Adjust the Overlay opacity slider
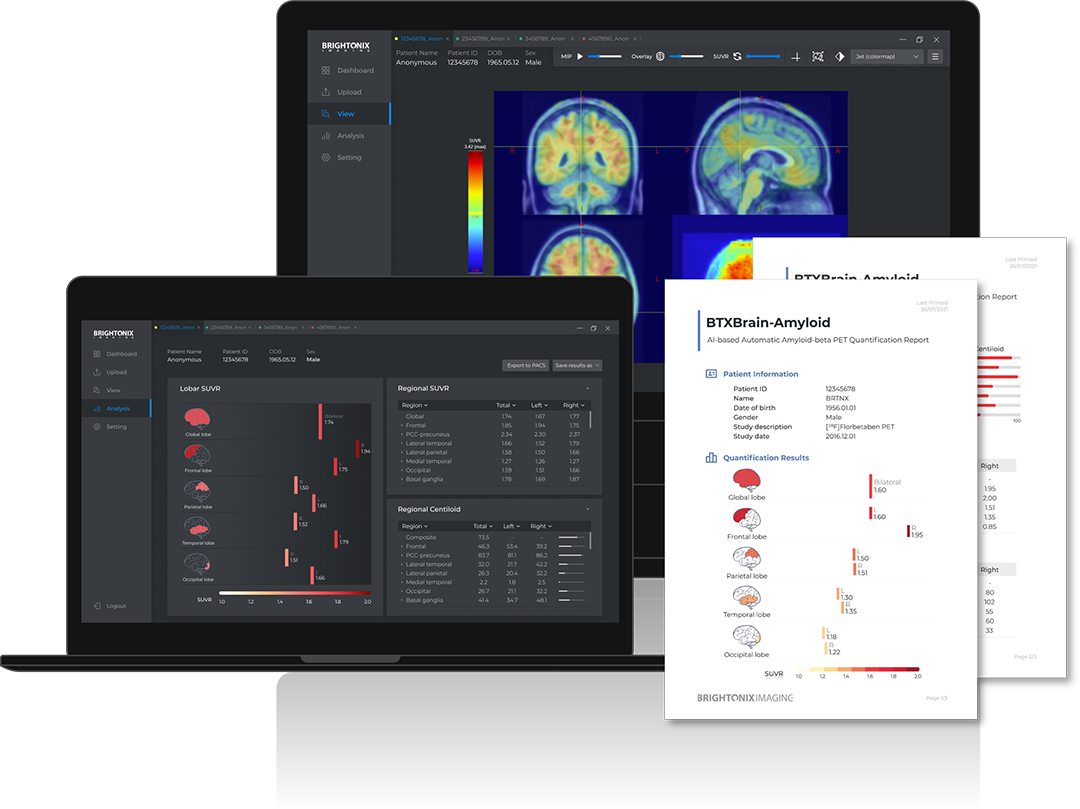 pyautogui.click(x=686, y=56)
